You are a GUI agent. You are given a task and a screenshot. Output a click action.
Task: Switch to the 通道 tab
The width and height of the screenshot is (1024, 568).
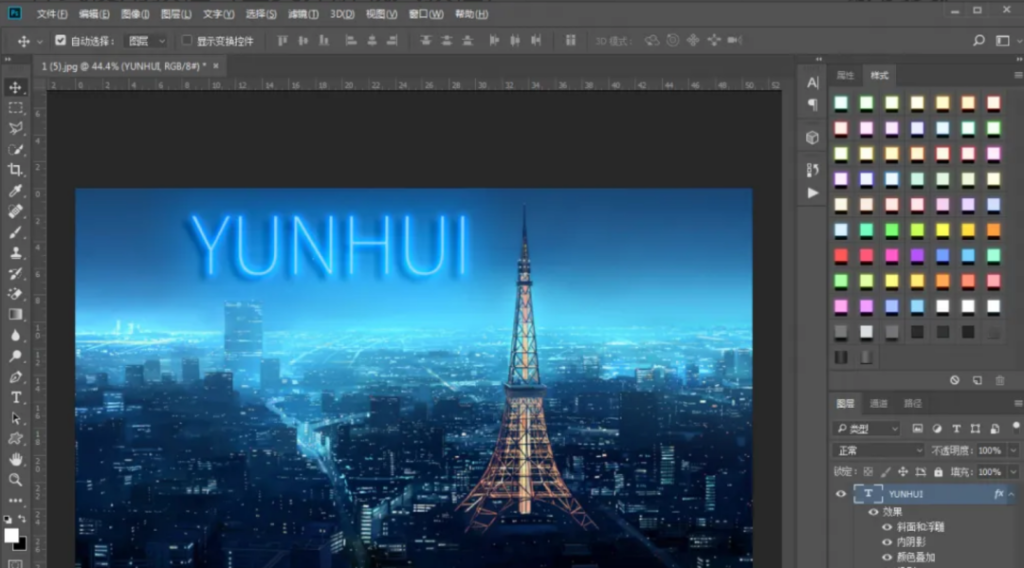pyautogui.click(x=878, y=404)
